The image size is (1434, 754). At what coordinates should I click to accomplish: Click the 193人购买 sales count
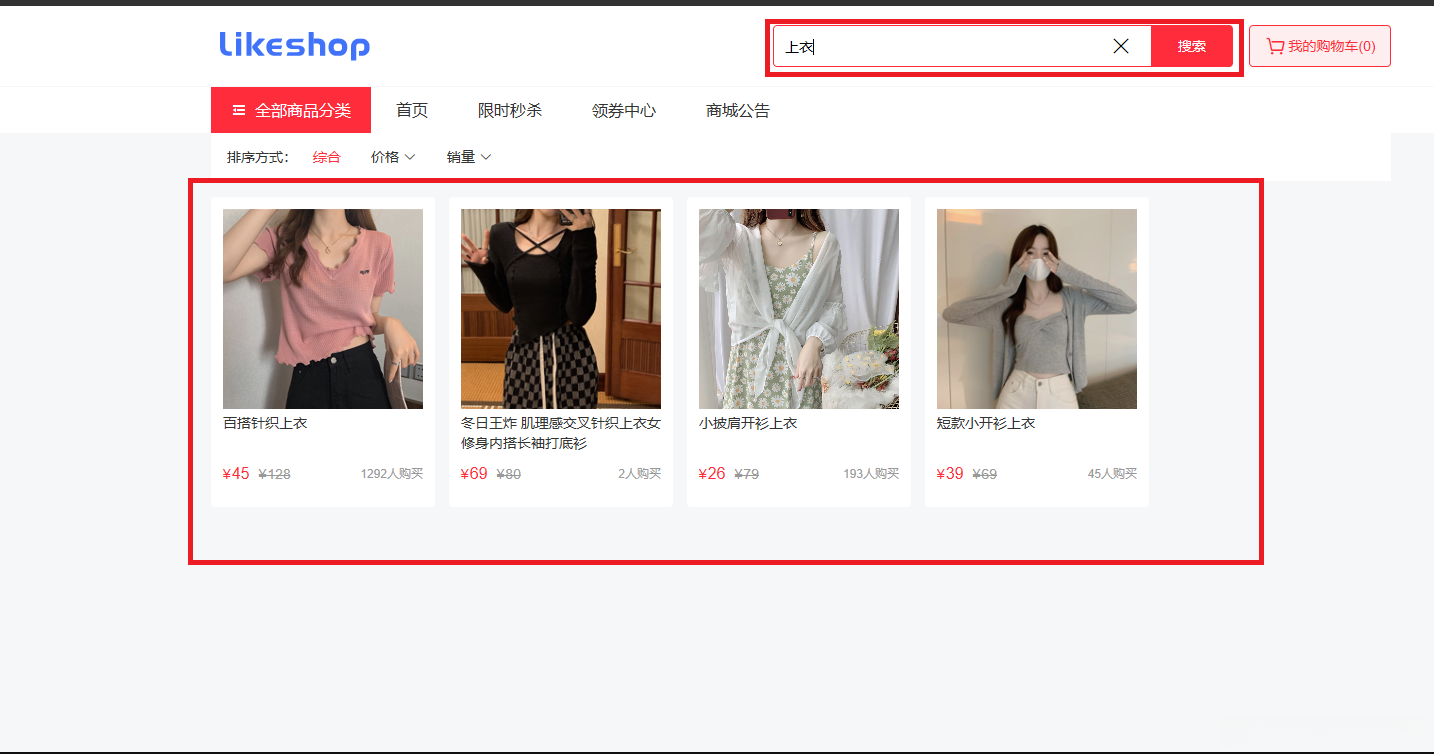tap(871, 474)
